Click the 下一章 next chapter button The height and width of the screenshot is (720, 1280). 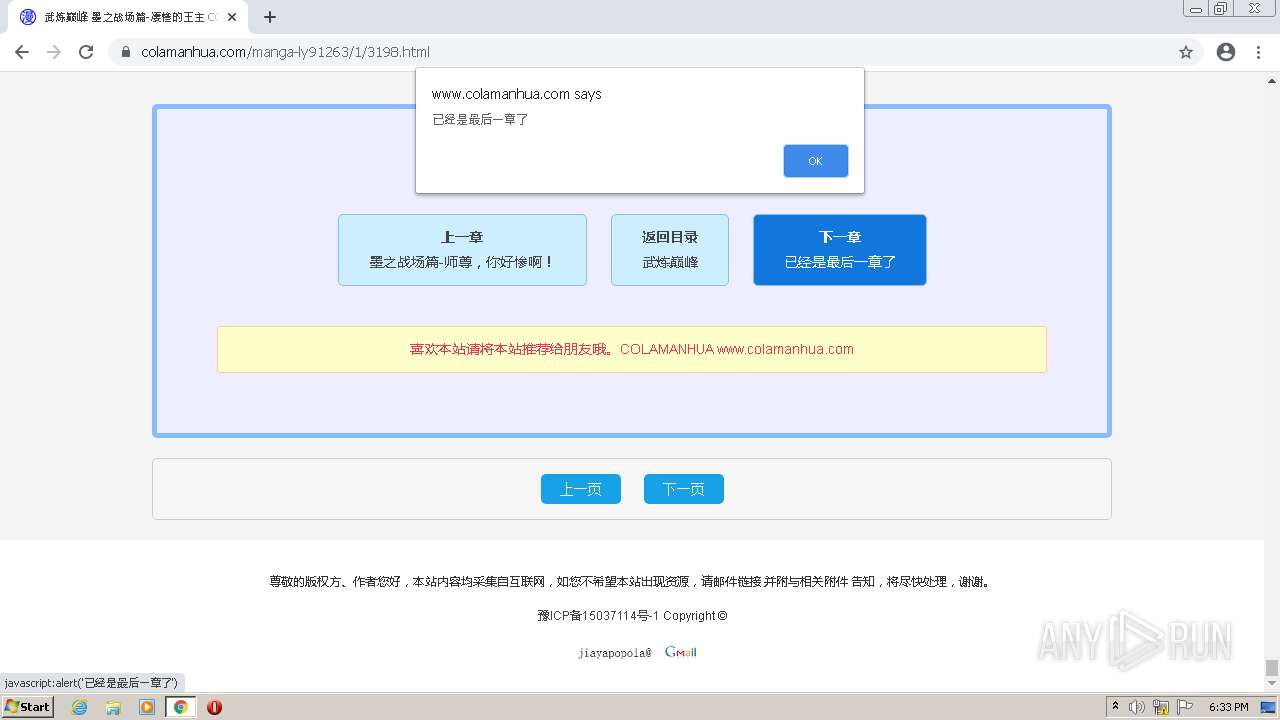(840, 250)
